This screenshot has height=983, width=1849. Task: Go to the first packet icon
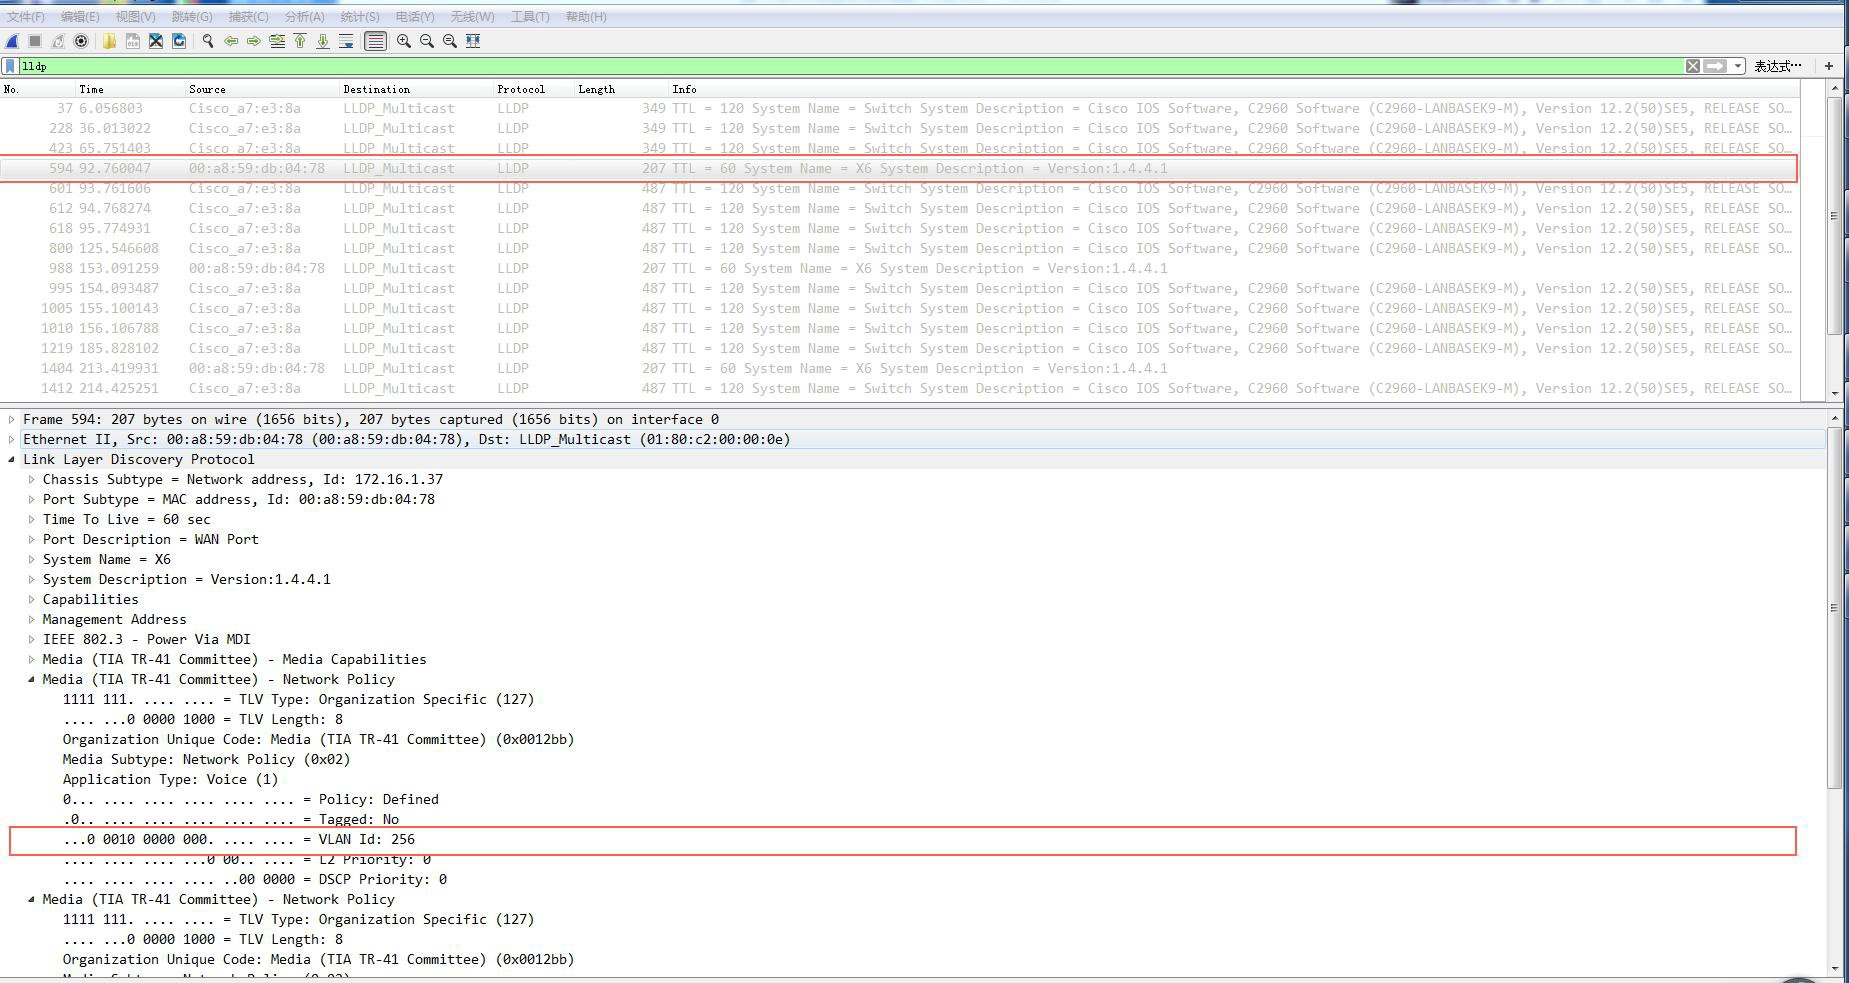(x=300, y=41)
